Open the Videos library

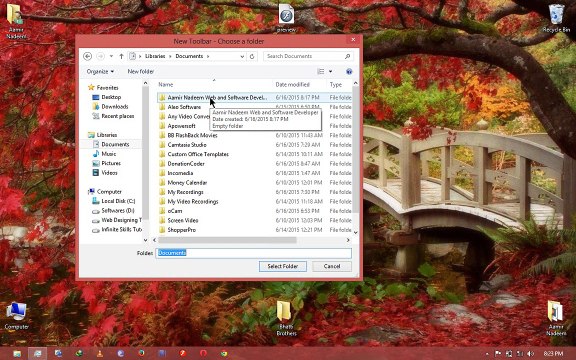tap(109, 173)
